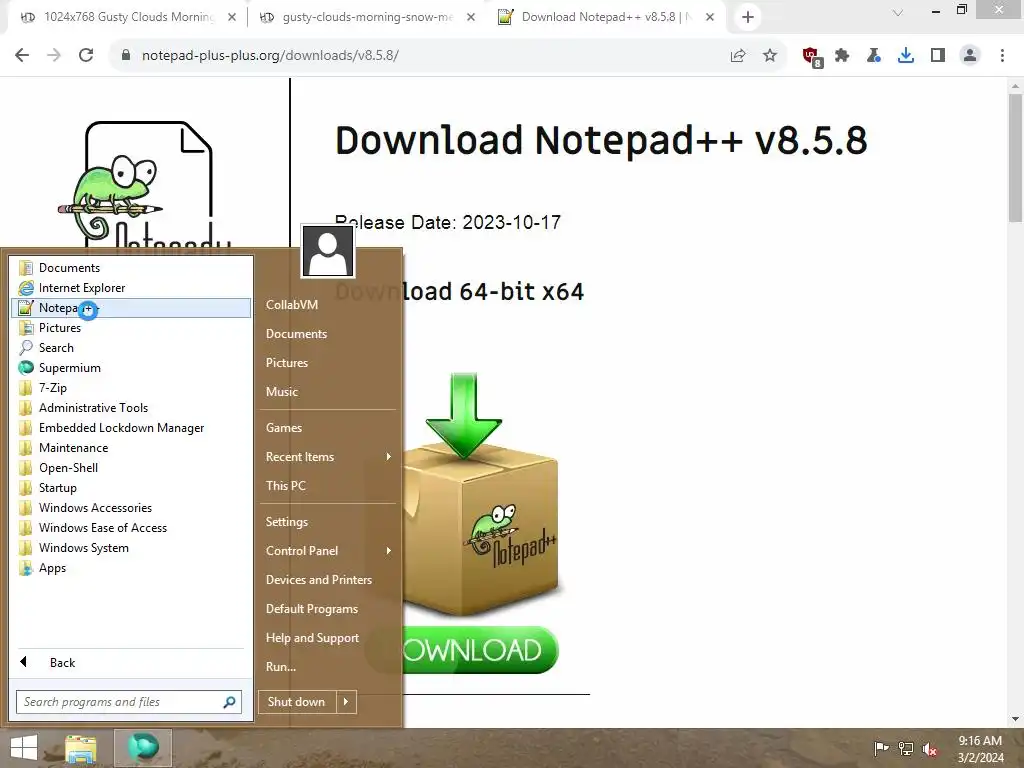The width and height of the screenshot is (1024, 768).
Task: Open Documents in right Start column
Action: point(328,334)
